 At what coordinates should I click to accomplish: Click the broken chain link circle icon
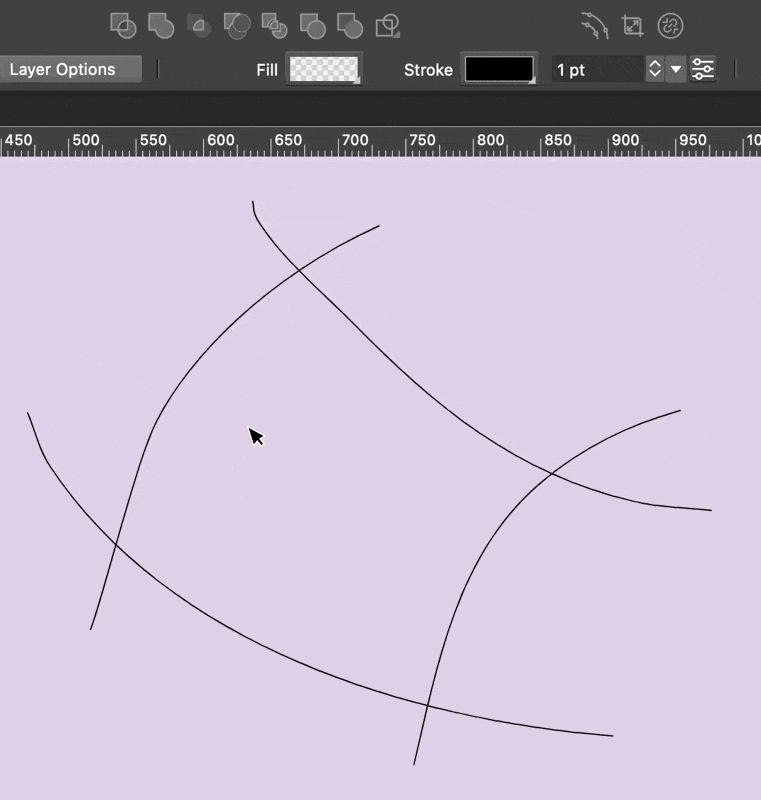tap(670, 26)
